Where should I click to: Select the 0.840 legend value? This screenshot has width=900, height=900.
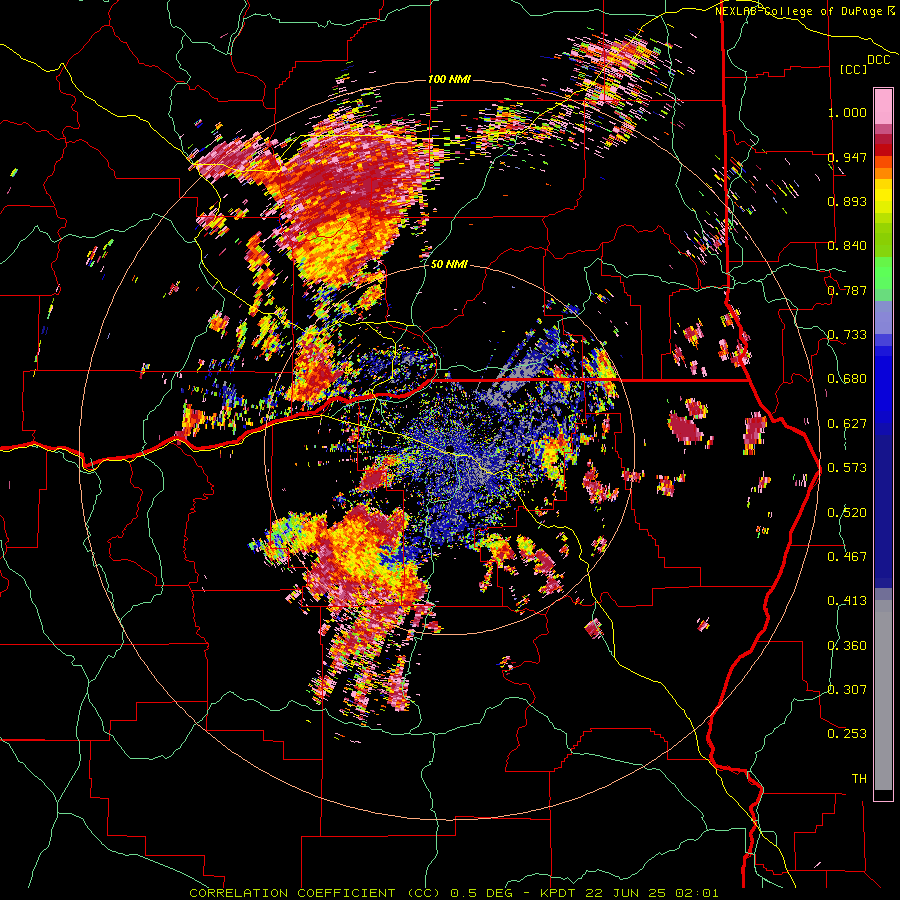tap(847, 246)
